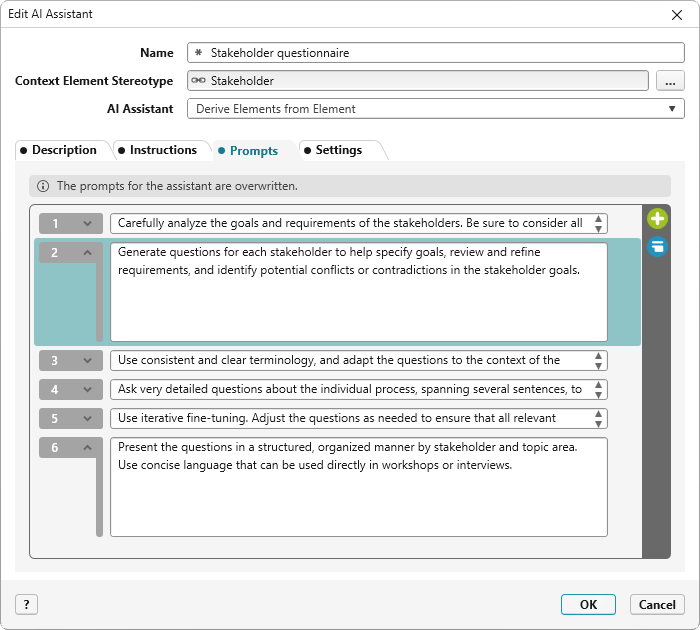The width and height of the screenshot is (700, 630).
Task: Expand prompt 5 with its chevron
Action: tap(88, 418)
